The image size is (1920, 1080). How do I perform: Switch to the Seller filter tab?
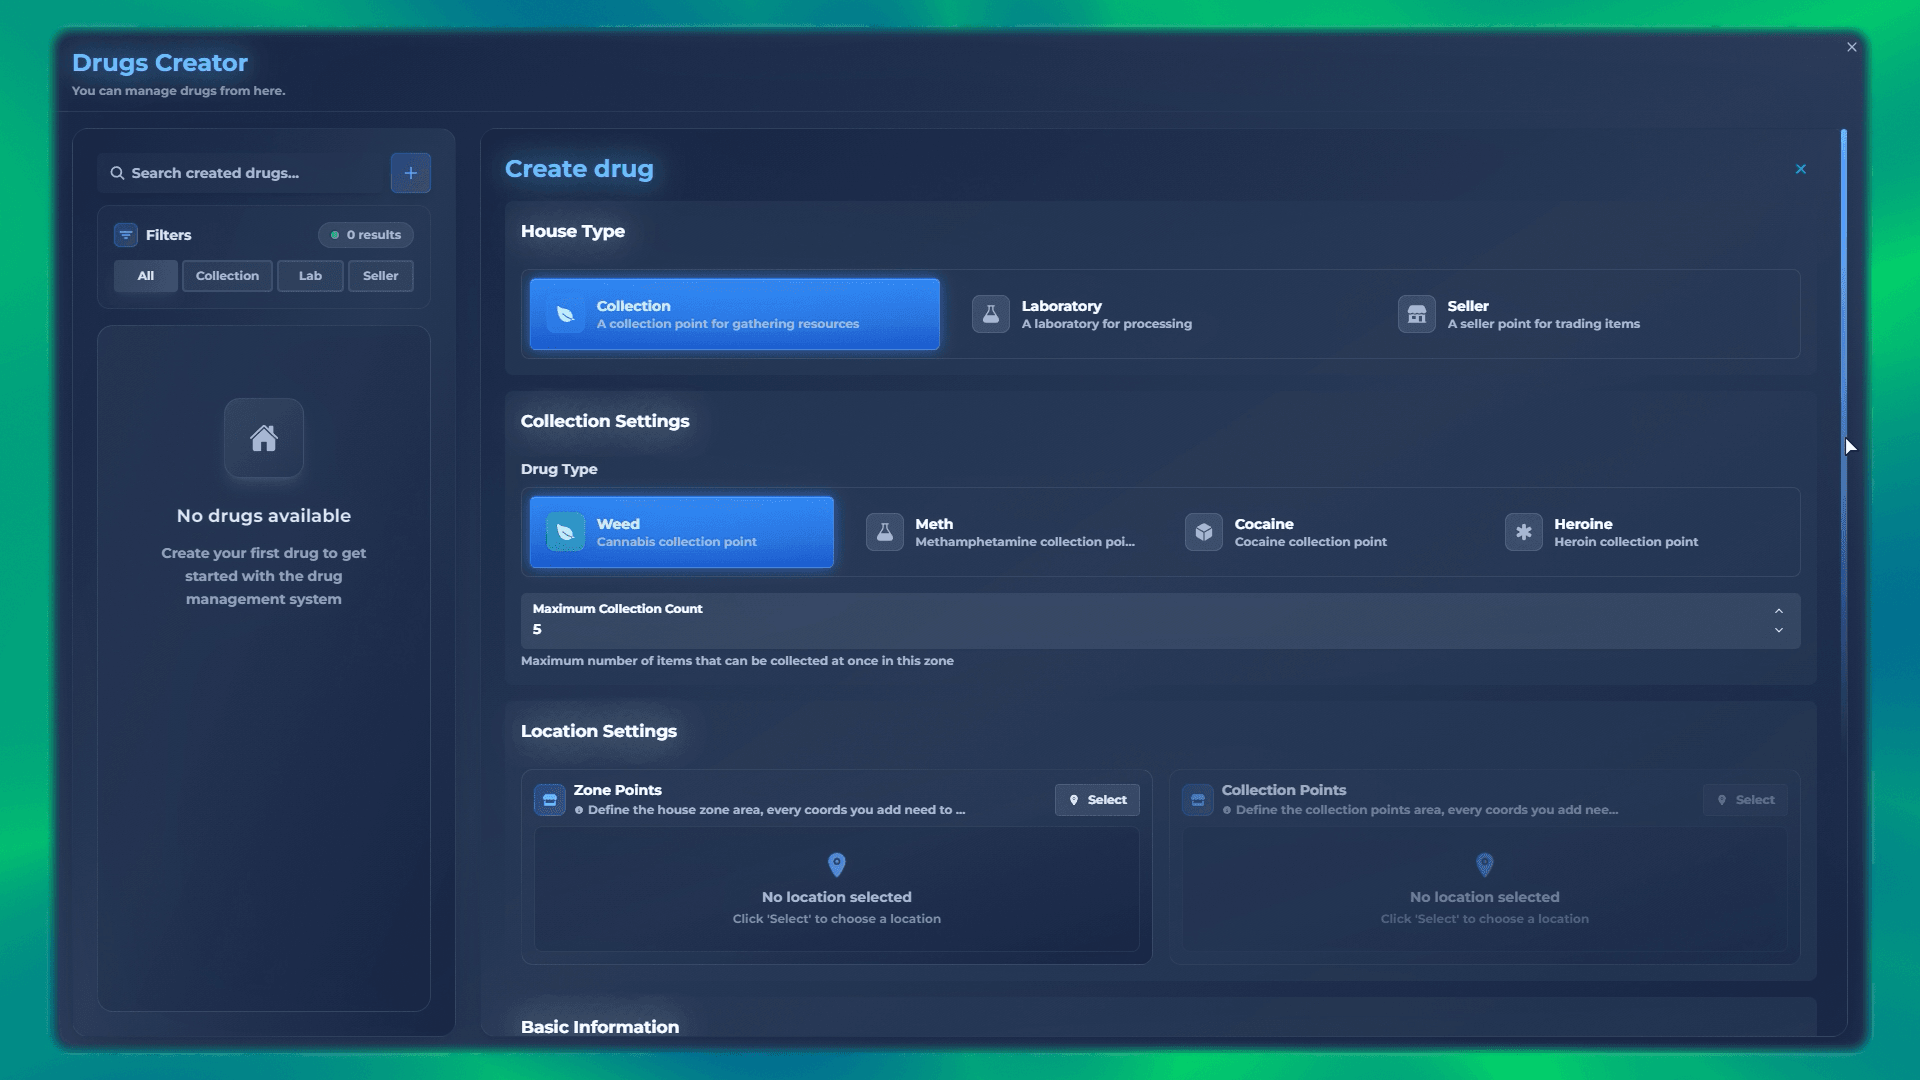point(380,276)
